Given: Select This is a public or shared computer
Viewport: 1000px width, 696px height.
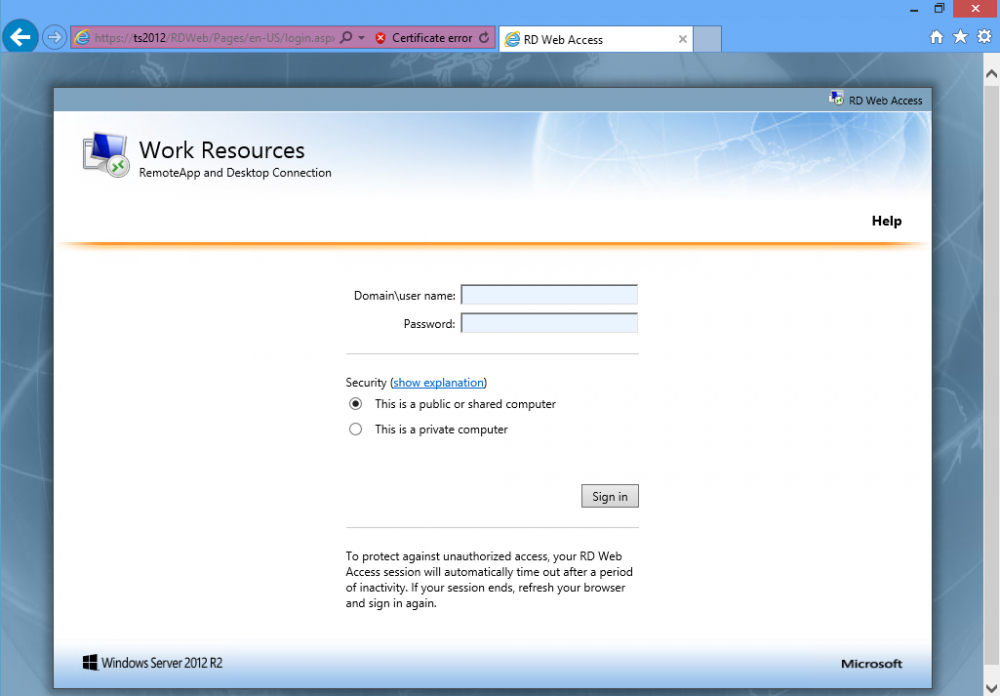Looking at the screenshot, I should point(355,404).
